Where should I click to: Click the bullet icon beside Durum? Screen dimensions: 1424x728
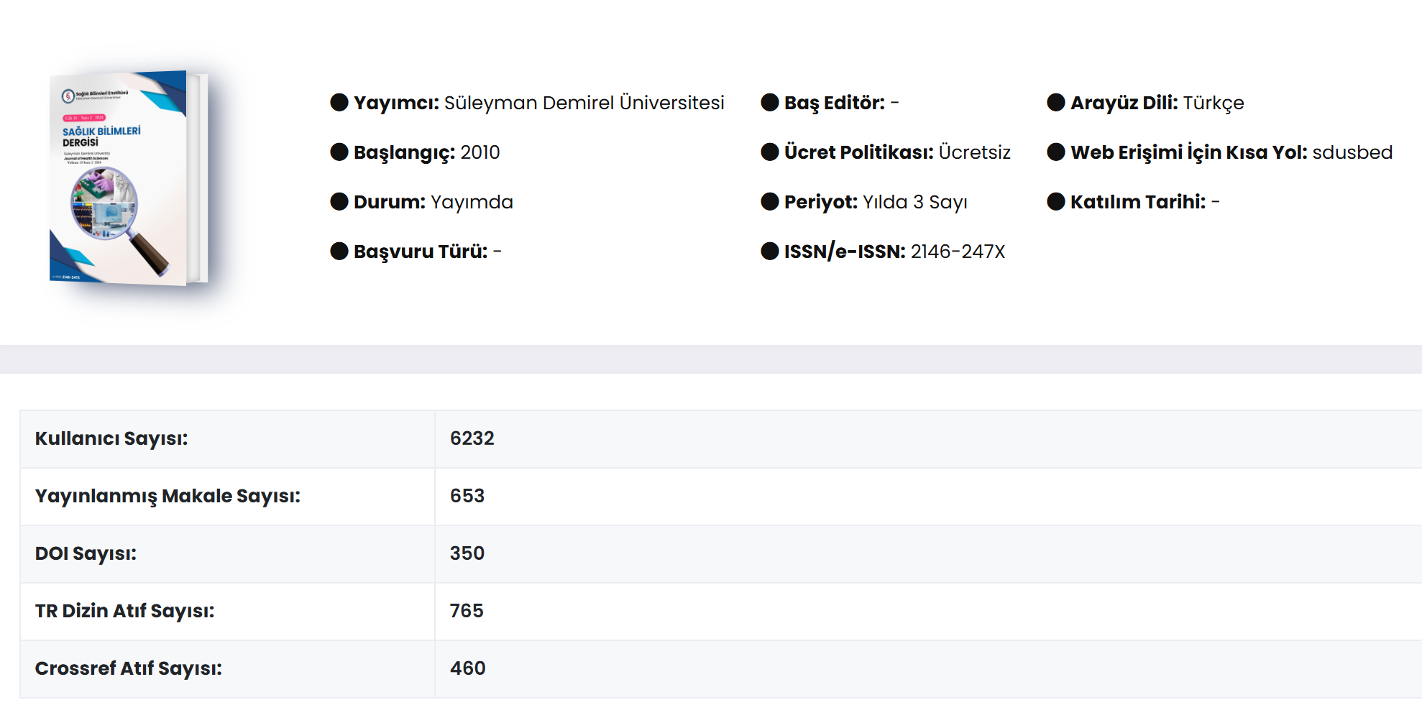point(339,202)
